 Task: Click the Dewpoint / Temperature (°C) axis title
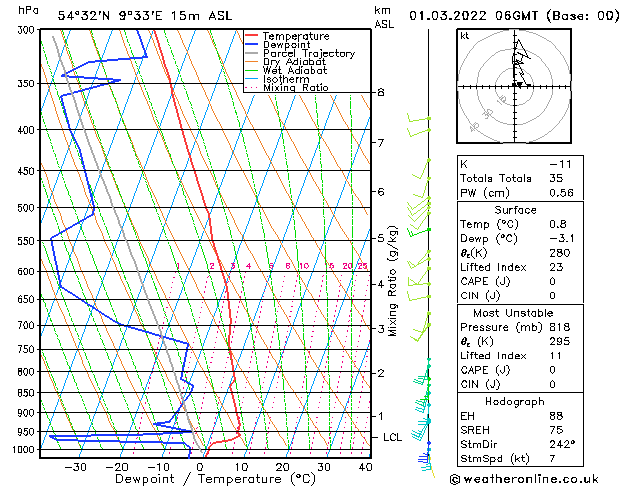[215, 479]
